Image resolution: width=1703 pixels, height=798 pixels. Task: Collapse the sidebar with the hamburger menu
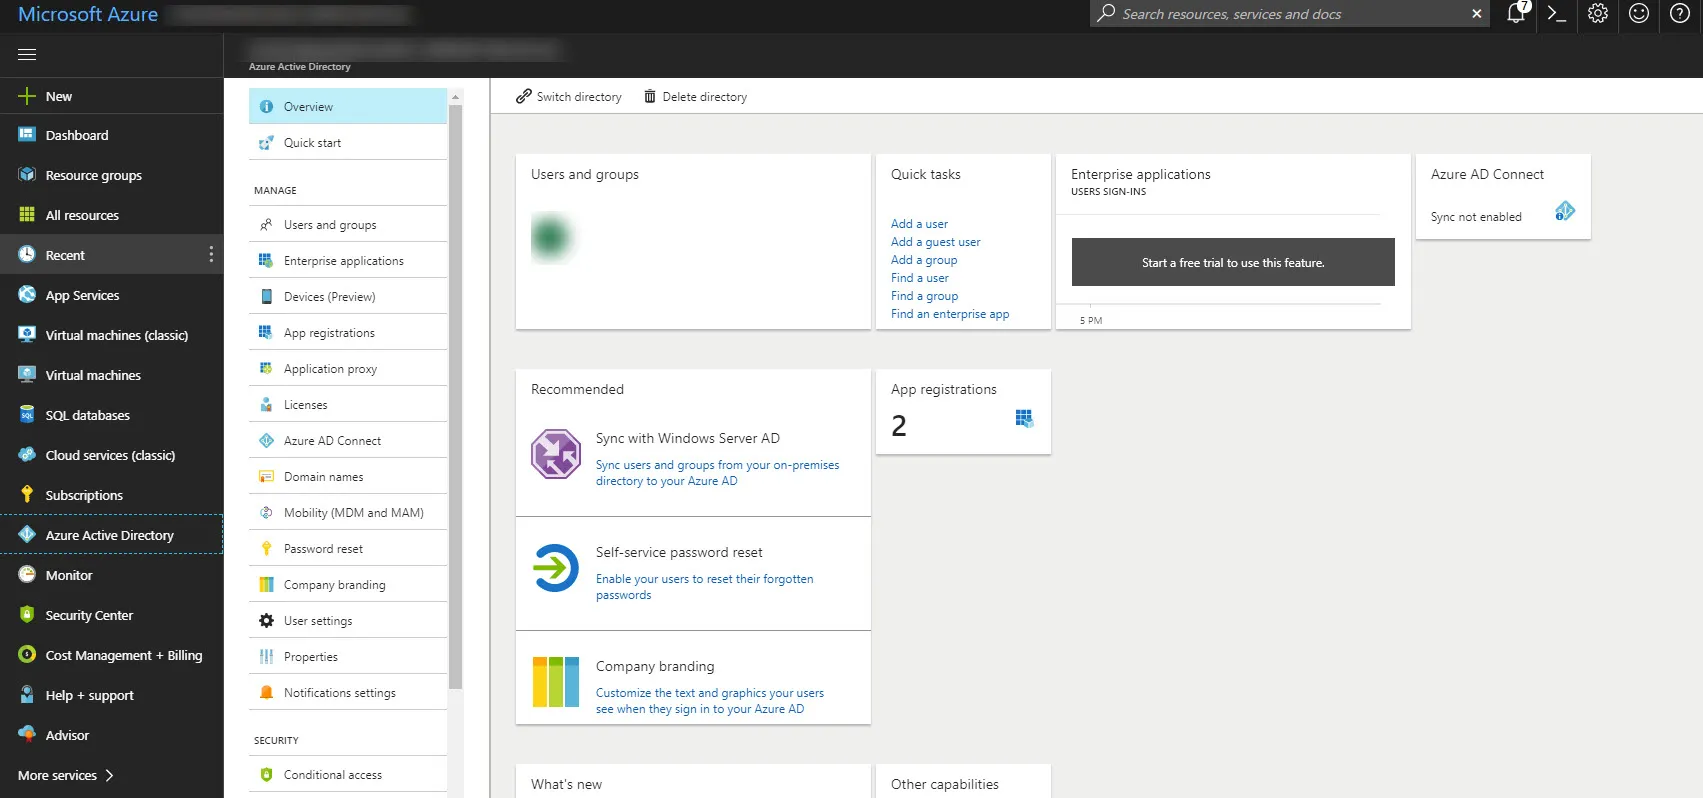[x=27, y=55]
